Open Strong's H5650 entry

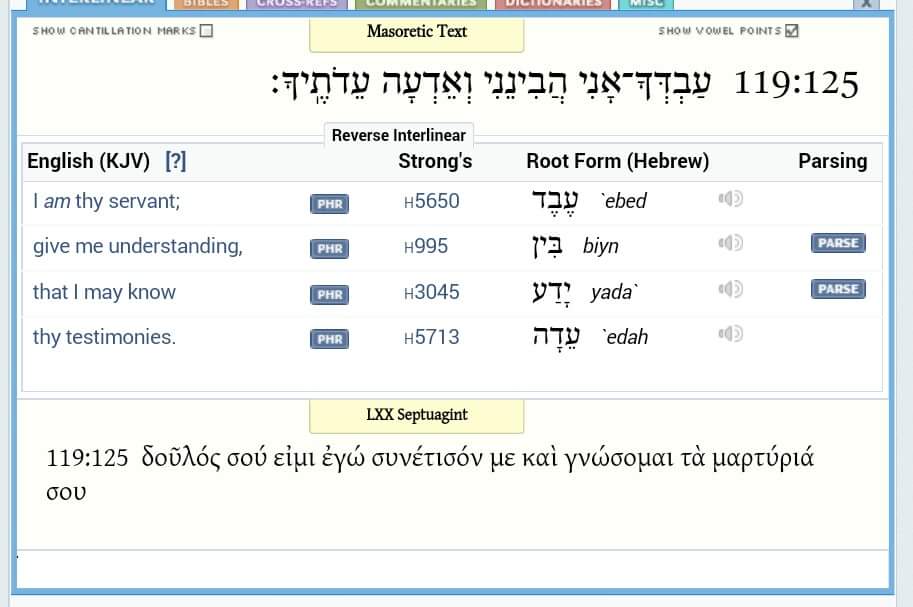(432, 201)
